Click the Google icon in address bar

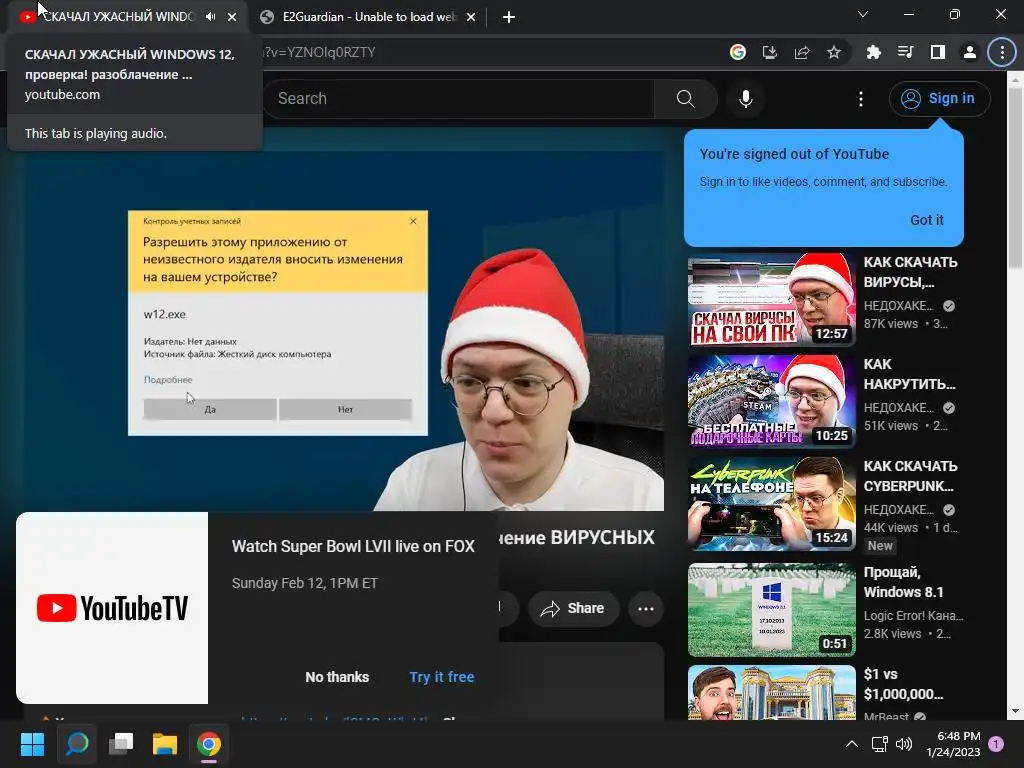738,52
